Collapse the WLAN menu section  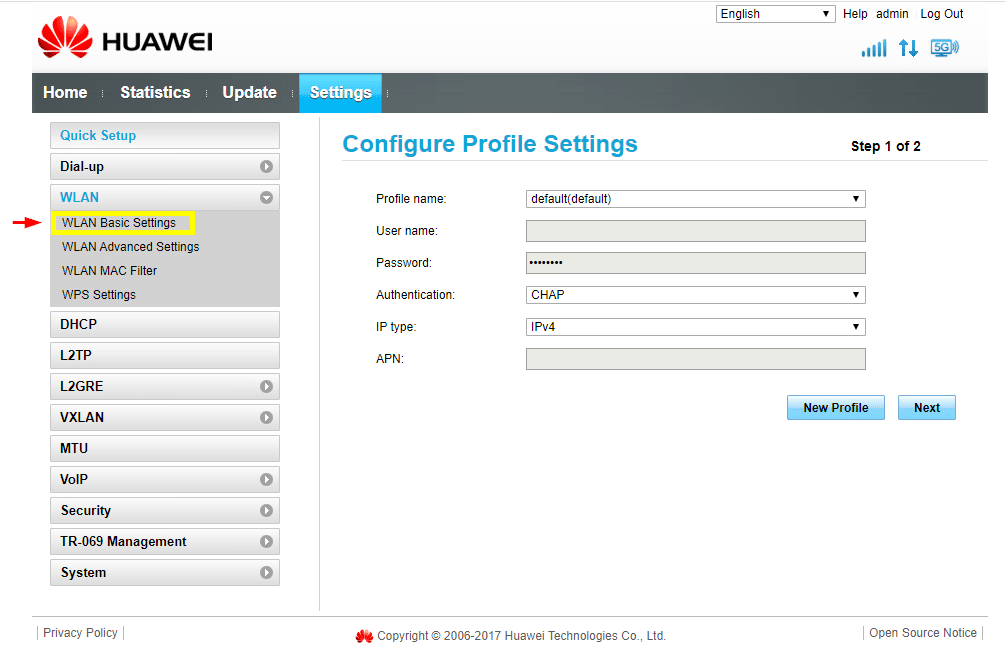[x=266, y=198]
